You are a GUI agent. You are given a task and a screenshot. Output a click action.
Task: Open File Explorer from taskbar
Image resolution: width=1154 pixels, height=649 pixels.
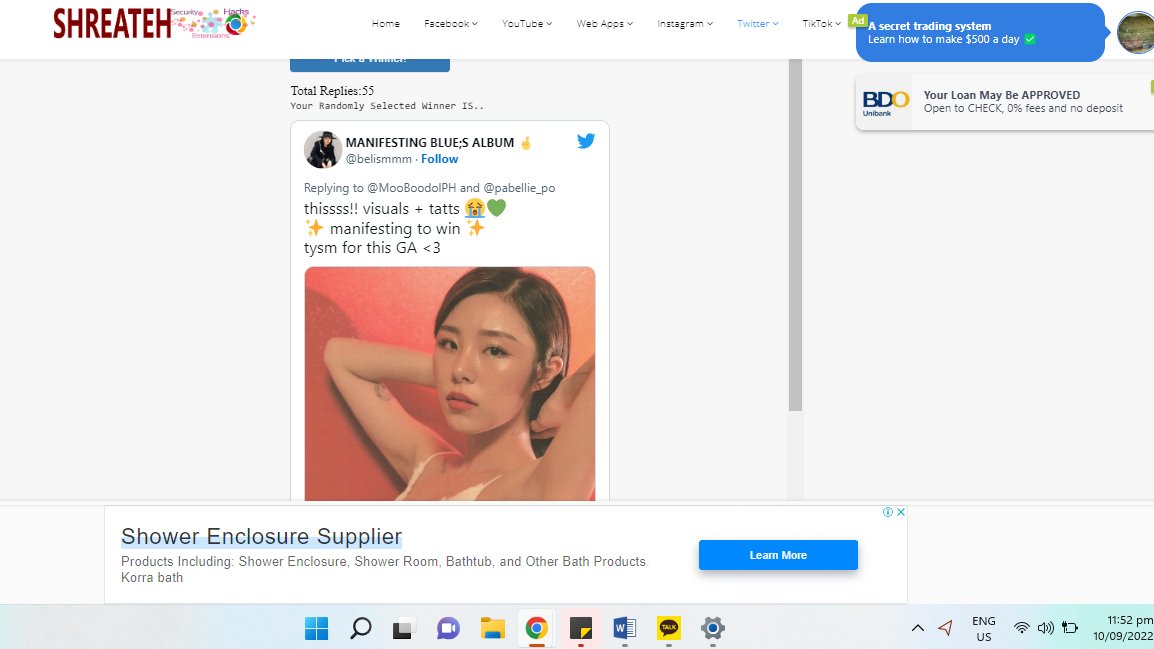point(492,628)
